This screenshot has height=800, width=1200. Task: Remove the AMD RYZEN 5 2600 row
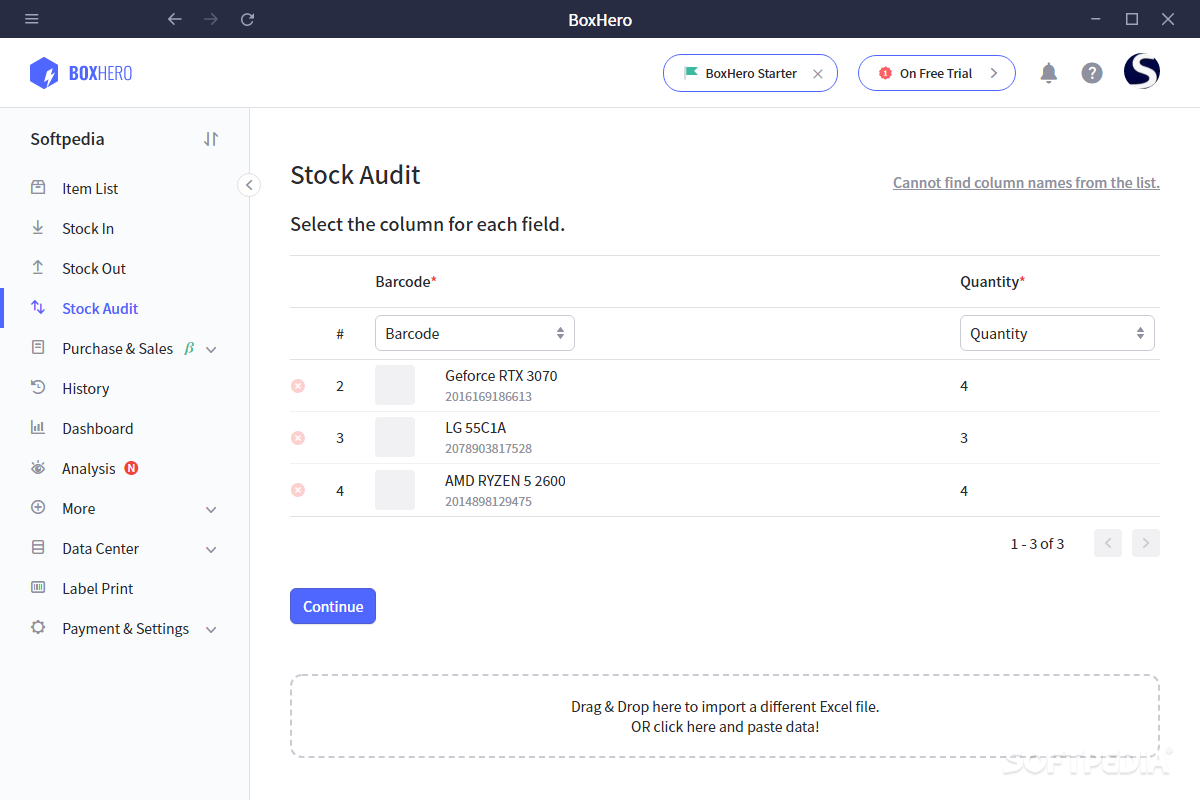[298, 490]
